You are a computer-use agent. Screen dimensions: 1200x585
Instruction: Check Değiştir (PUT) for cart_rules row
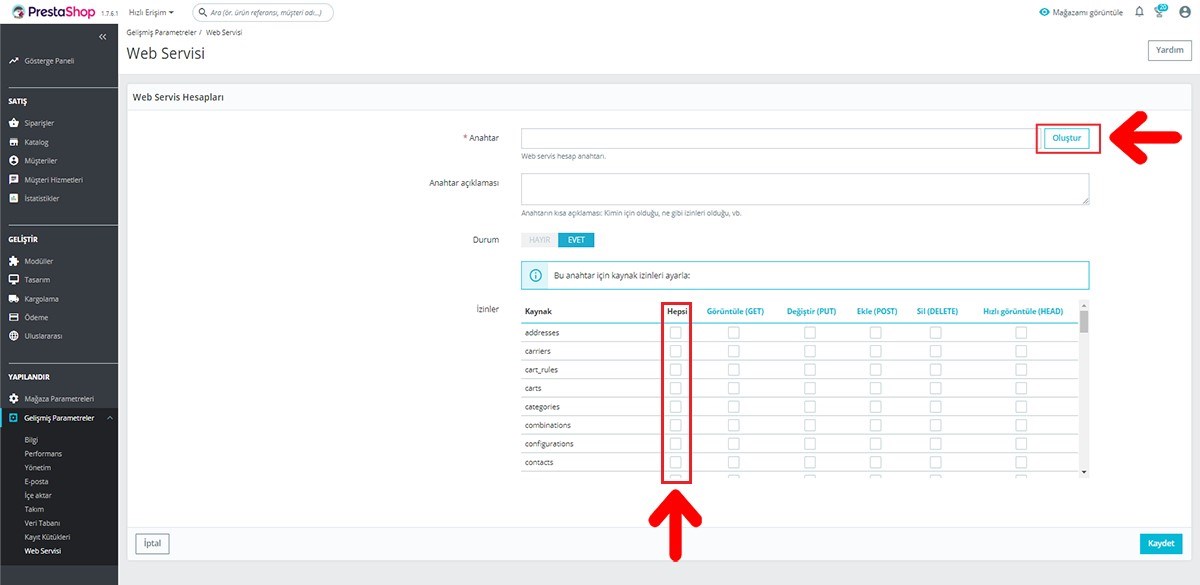(x=810, y=369)
